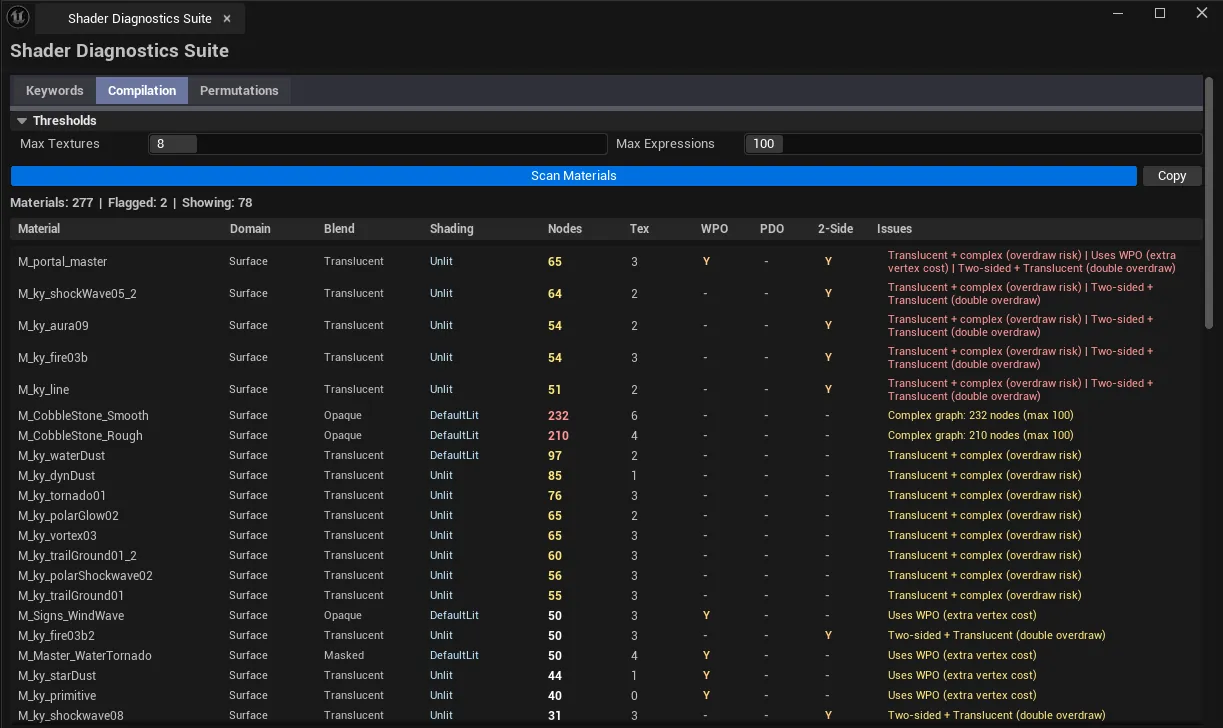The image size is (1223, 728).
Task: Minimize the window
Action: tap(1117, 14)
